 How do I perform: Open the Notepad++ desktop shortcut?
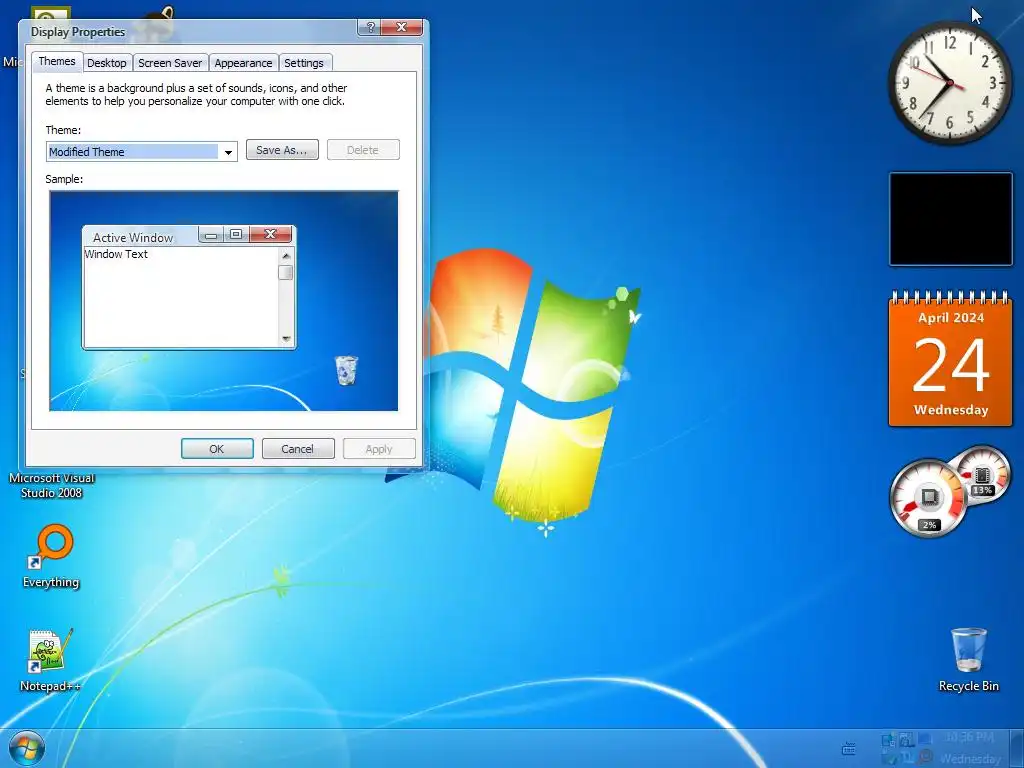click(x=50, y=659)
